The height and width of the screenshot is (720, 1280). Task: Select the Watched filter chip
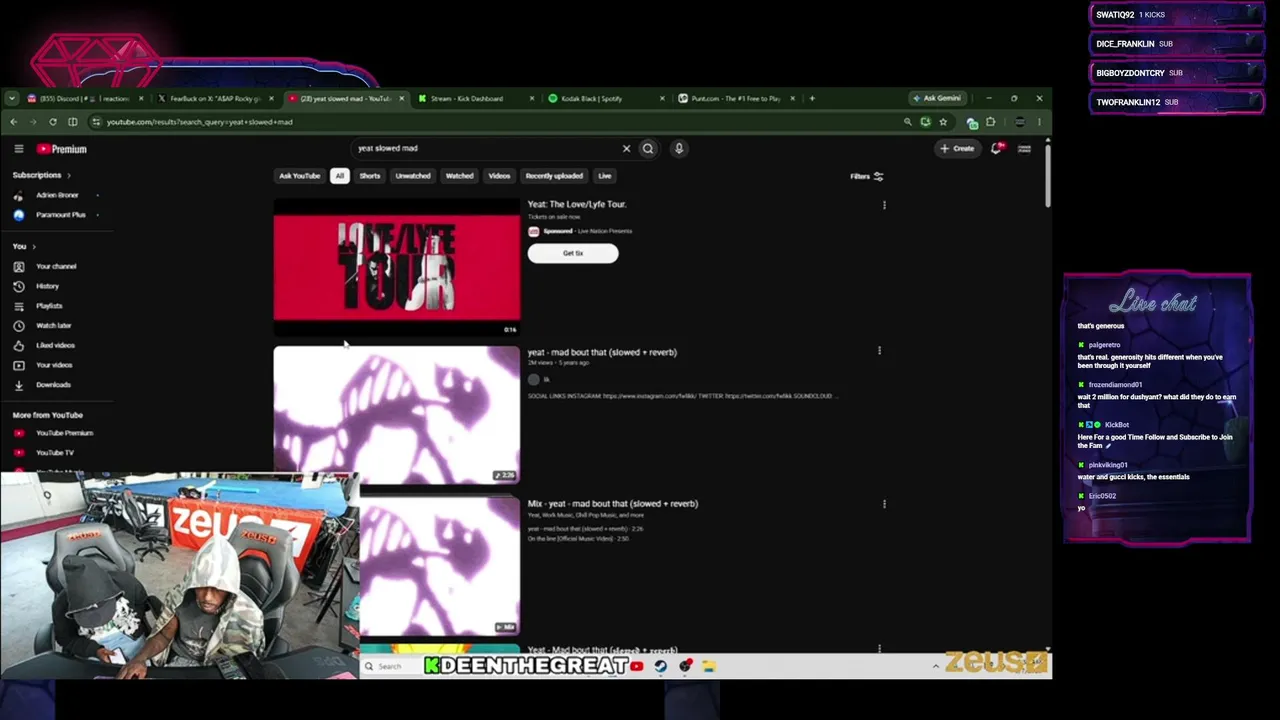460,176
